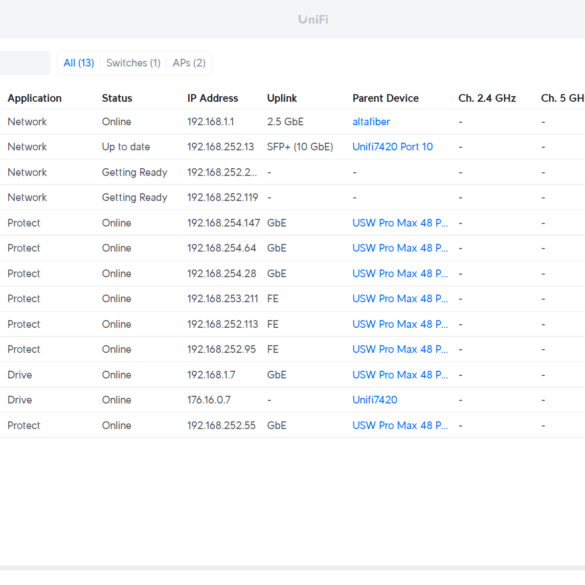585x585 pixels.
Task: Sort by the Ch. 2.4 GHz column
Action: tap(487, 98)
